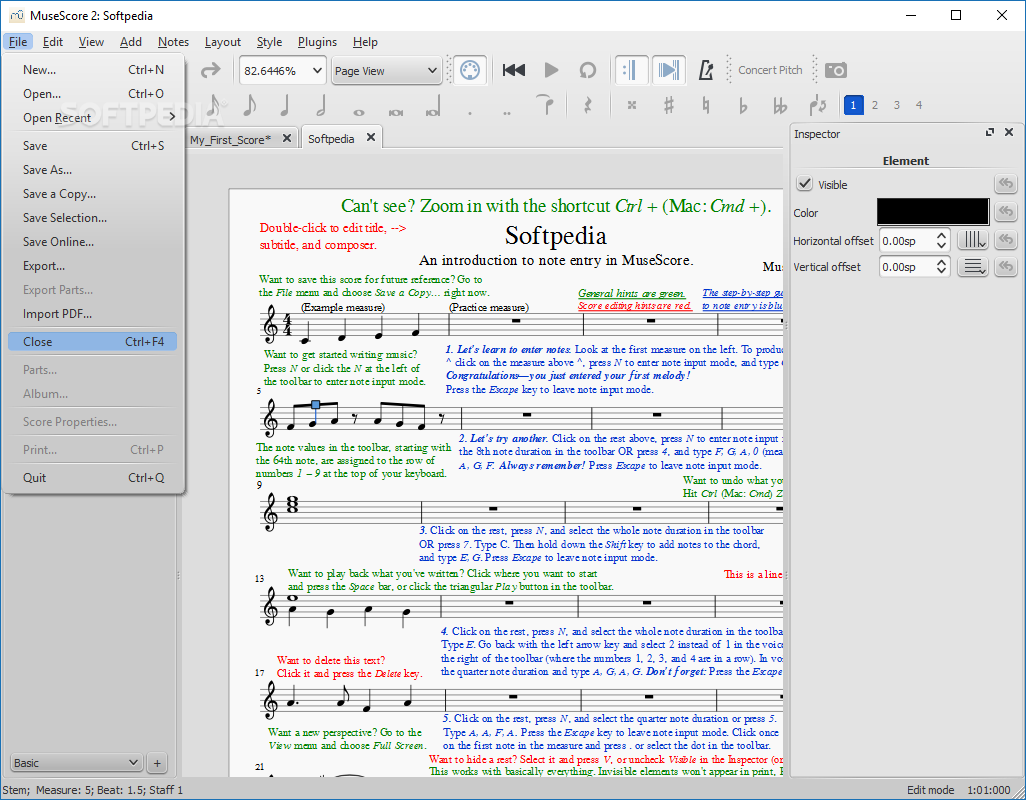
Task: Insert a rest with rest icon
Action: (x=588, y=105)
